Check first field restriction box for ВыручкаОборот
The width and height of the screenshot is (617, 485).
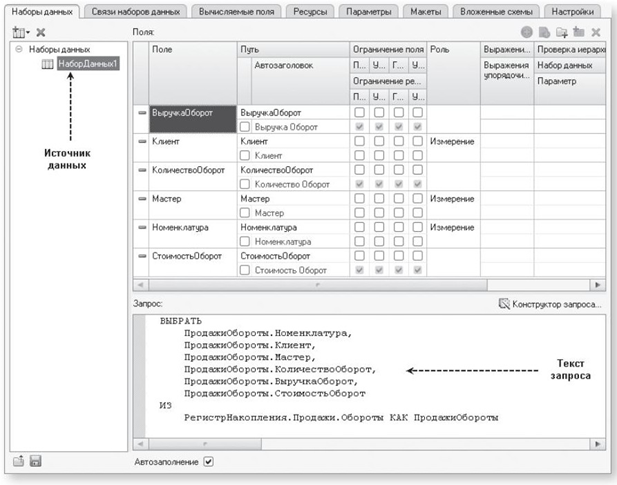pyautogui.click(x=359, y=112)
